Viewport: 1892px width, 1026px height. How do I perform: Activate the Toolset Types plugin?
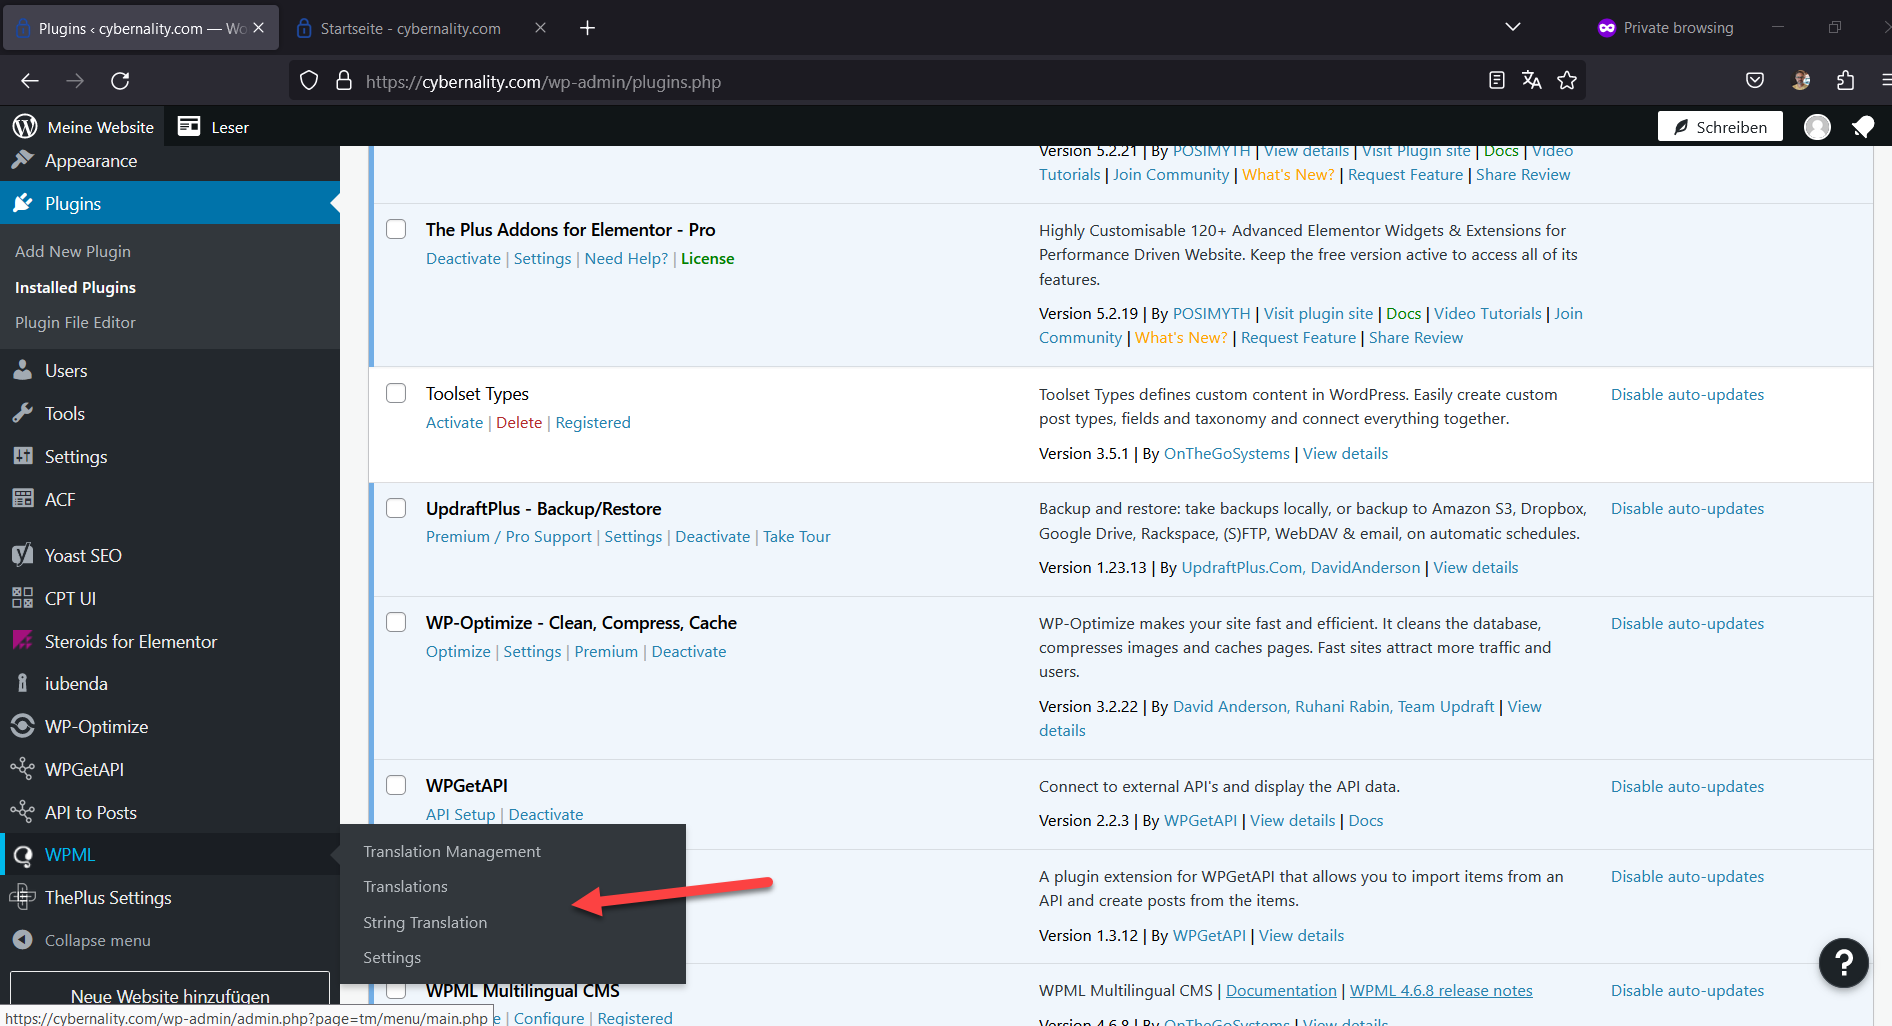[454, 423]
